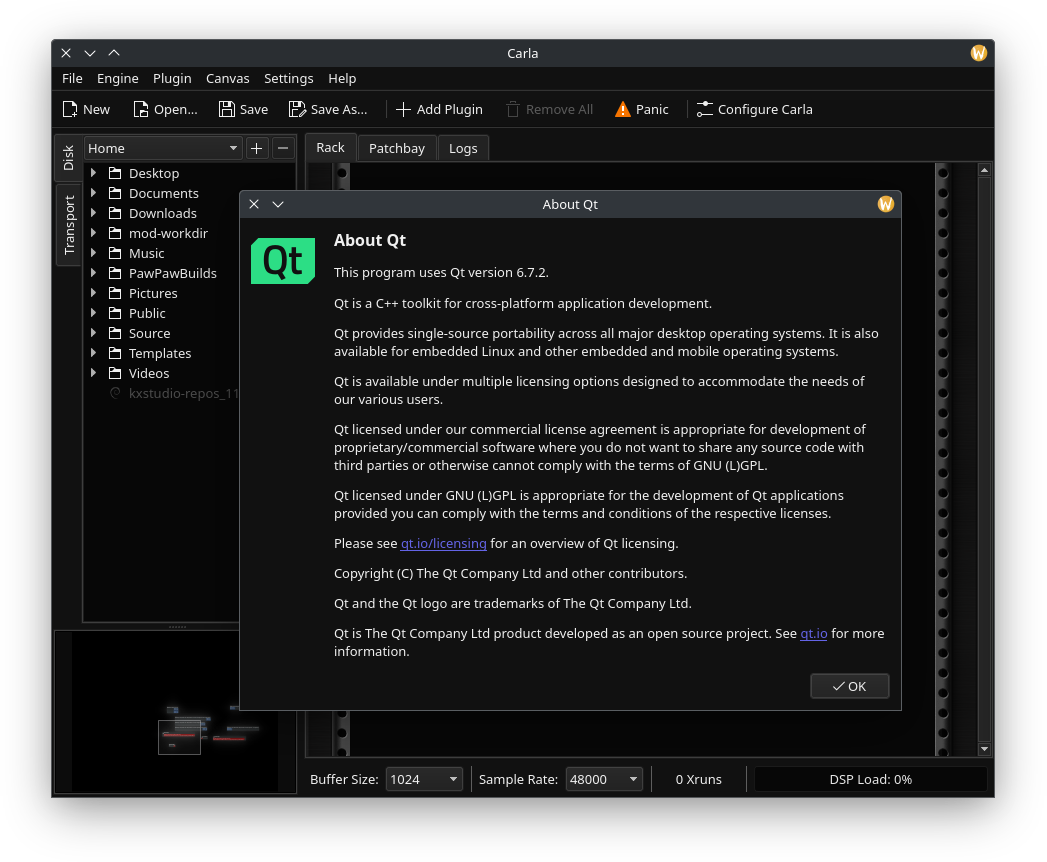Select the kxstudio-repos file entry
The image size is (1047, 862).
pyautogui.click(x=162, y=393)
